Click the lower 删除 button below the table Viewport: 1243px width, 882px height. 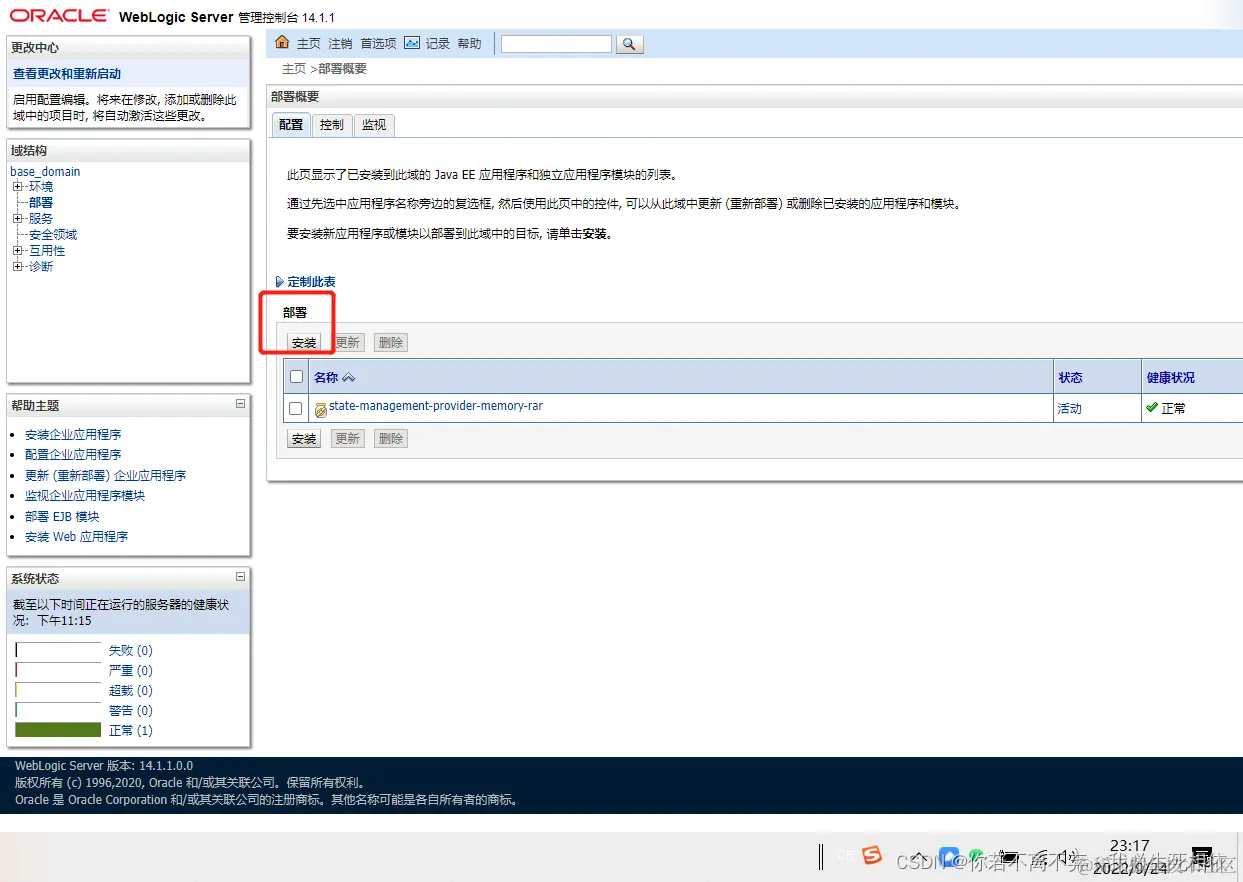391,439
